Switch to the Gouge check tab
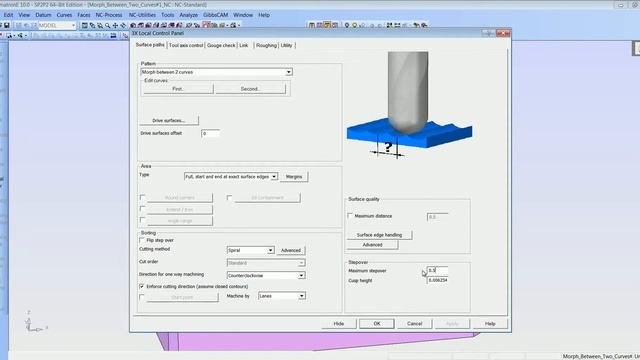Image resolution: width=640 pixels, height=360 pixels. 221,45
